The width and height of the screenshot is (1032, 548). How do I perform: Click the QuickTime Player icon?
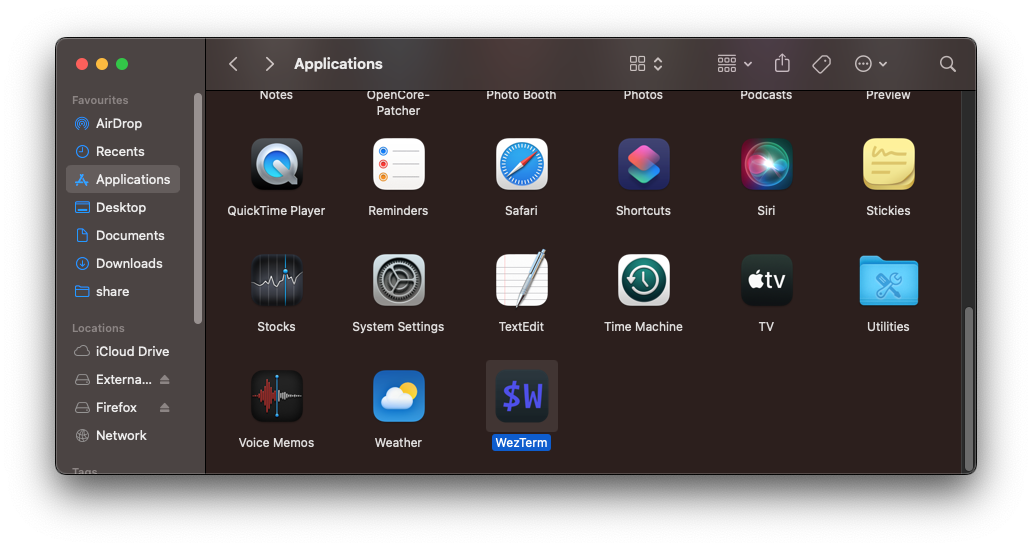coord(276,165)
